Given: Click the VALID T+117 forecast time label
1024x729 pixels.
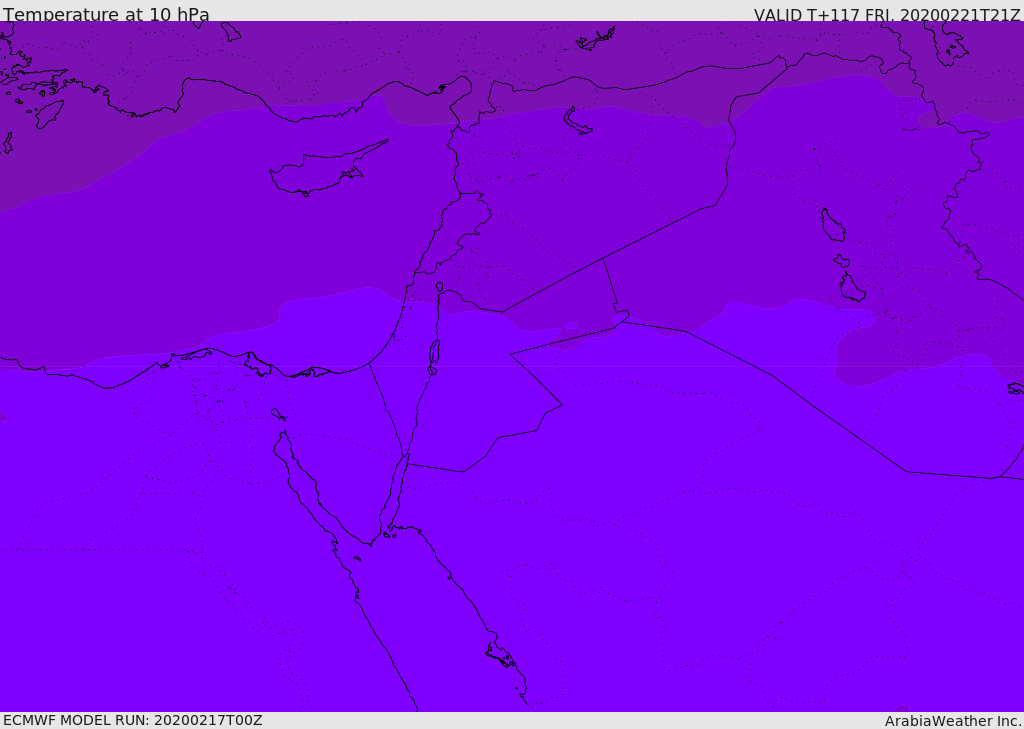Looking at the screenshot, I should 886,15.
